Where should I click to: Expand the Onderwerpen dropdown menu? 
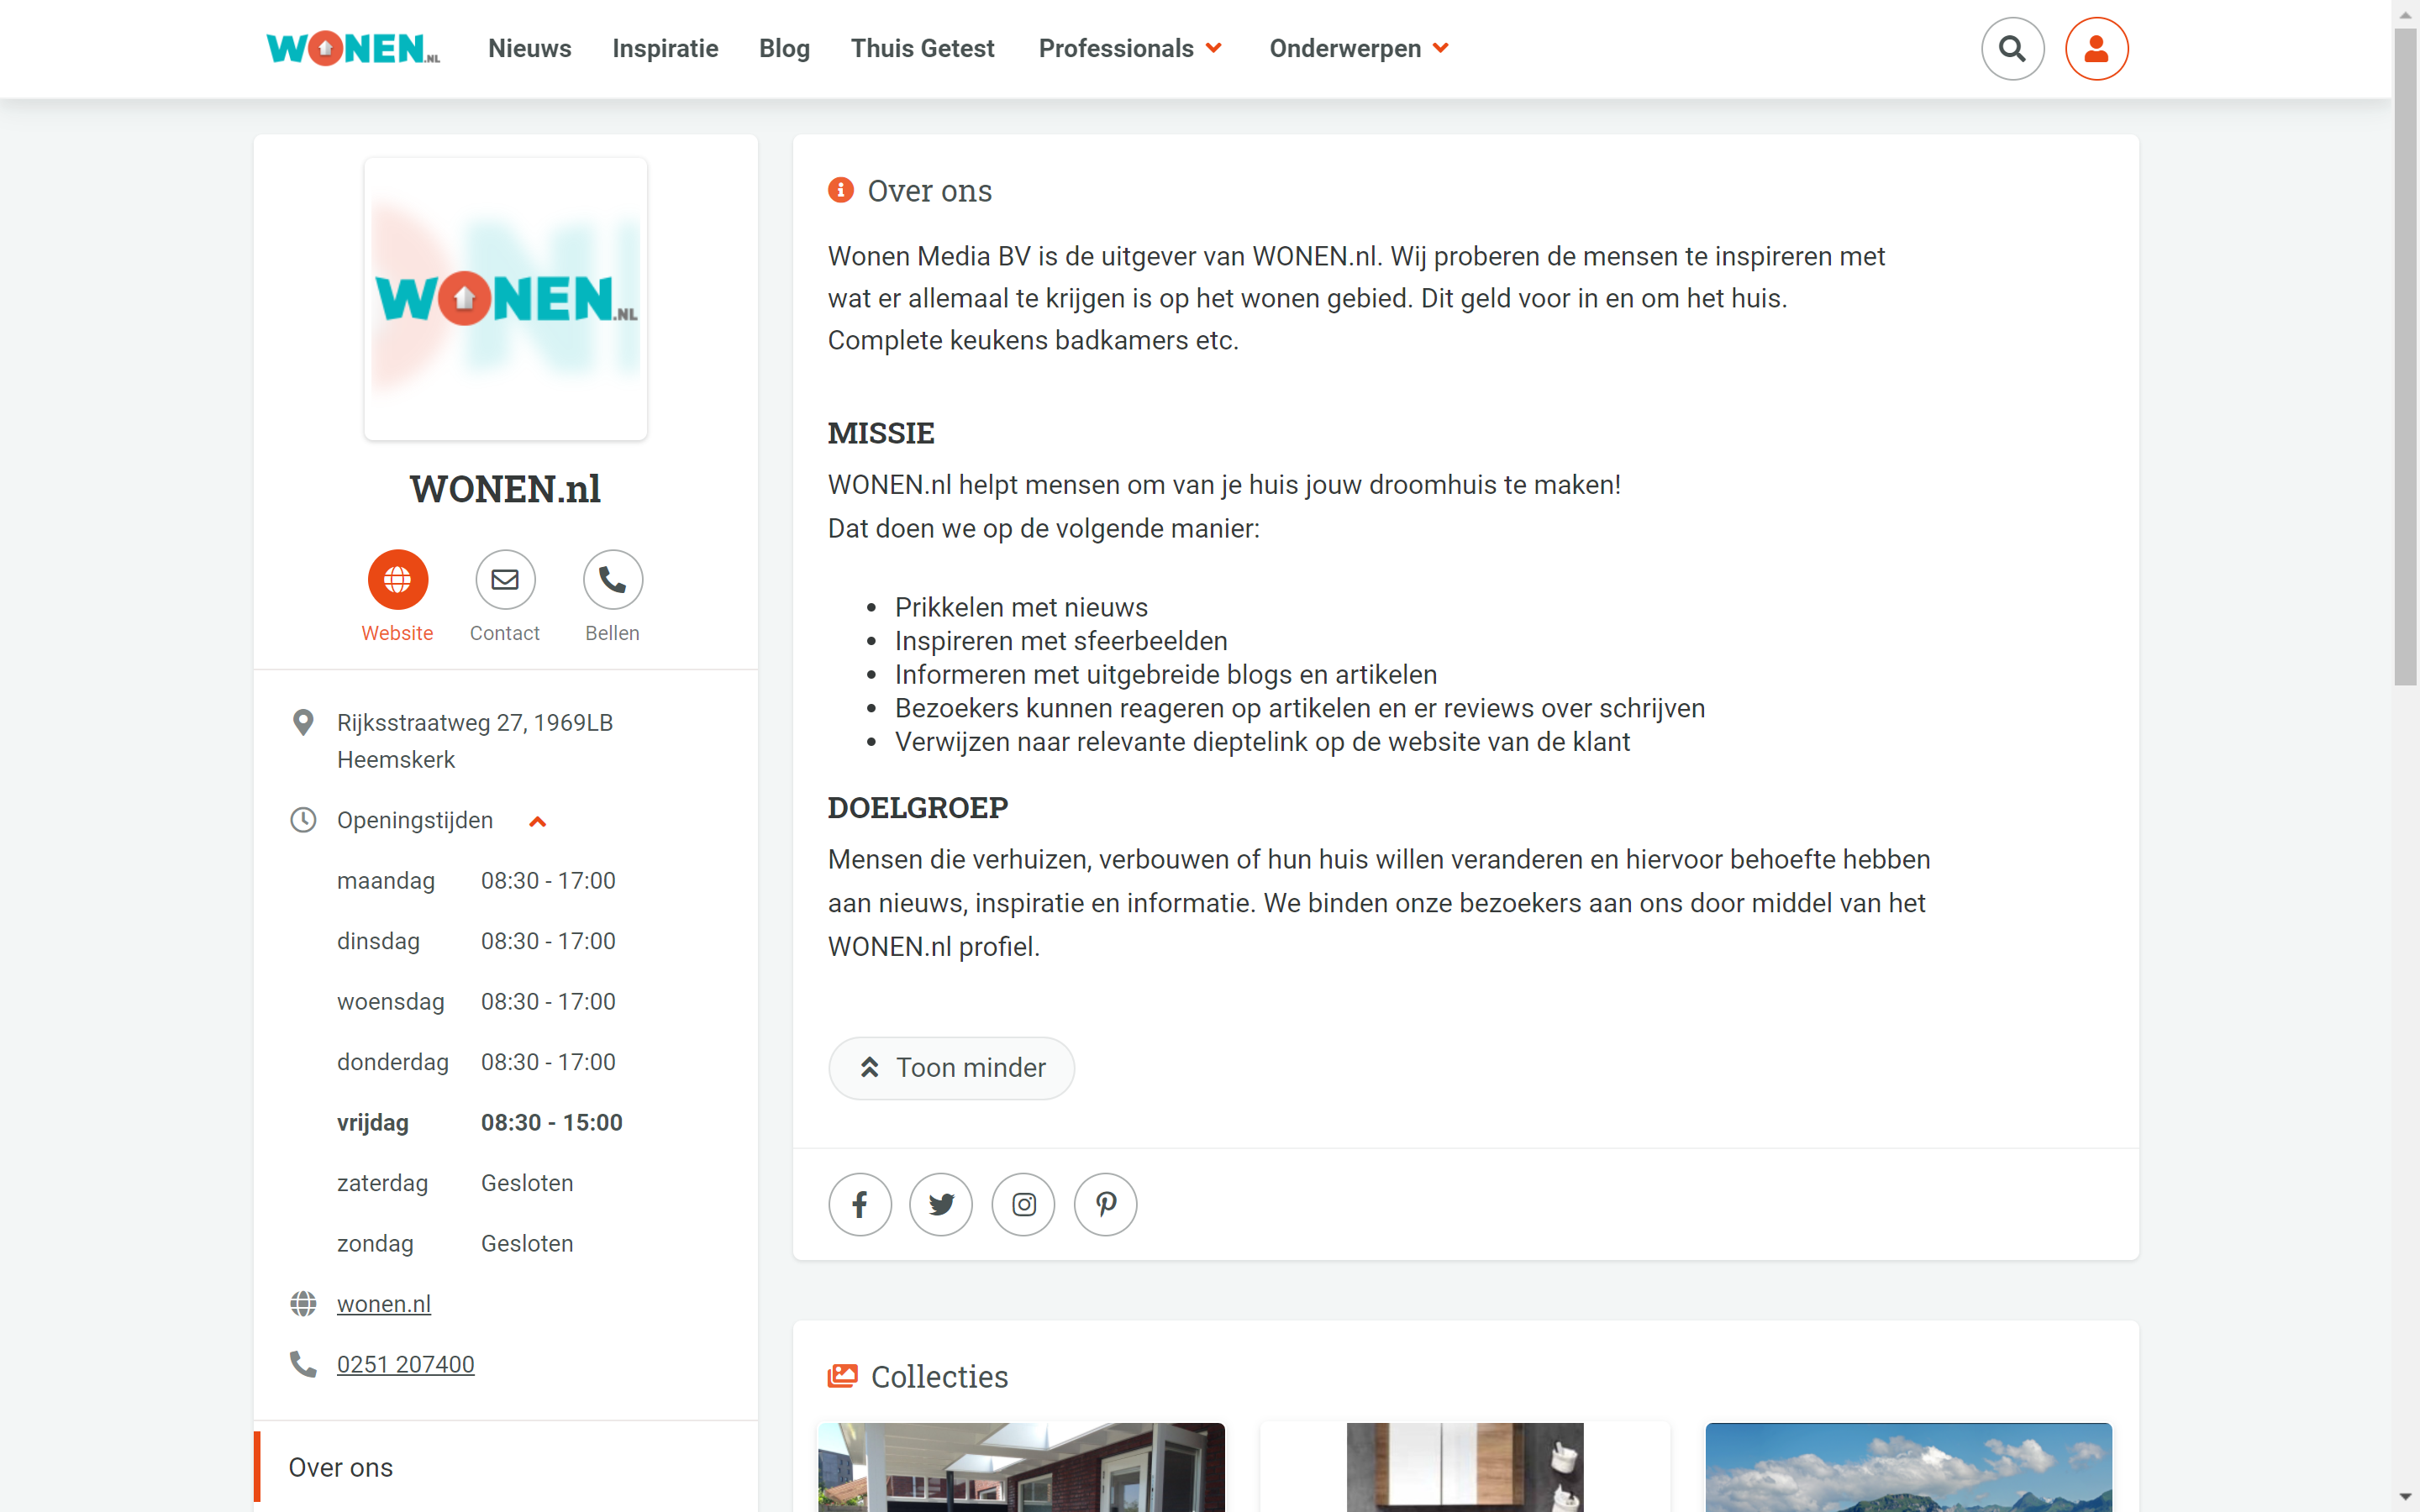[x=1358, y=48]
